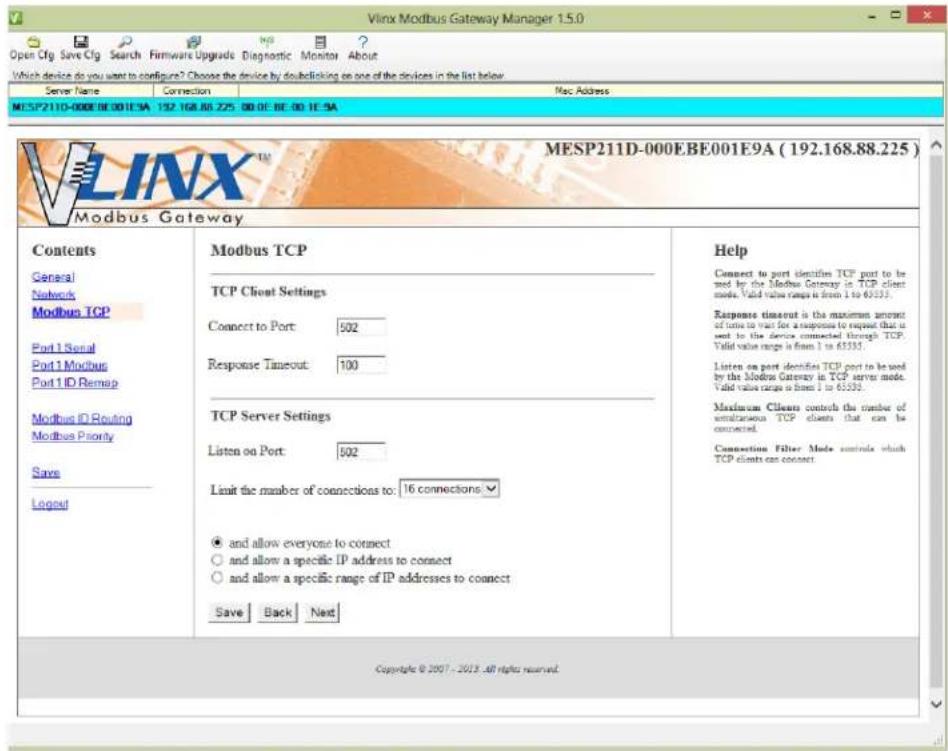Open Network settings page
Image resolution: width=948 pixels, height=751 pixels.
point(53,294)
